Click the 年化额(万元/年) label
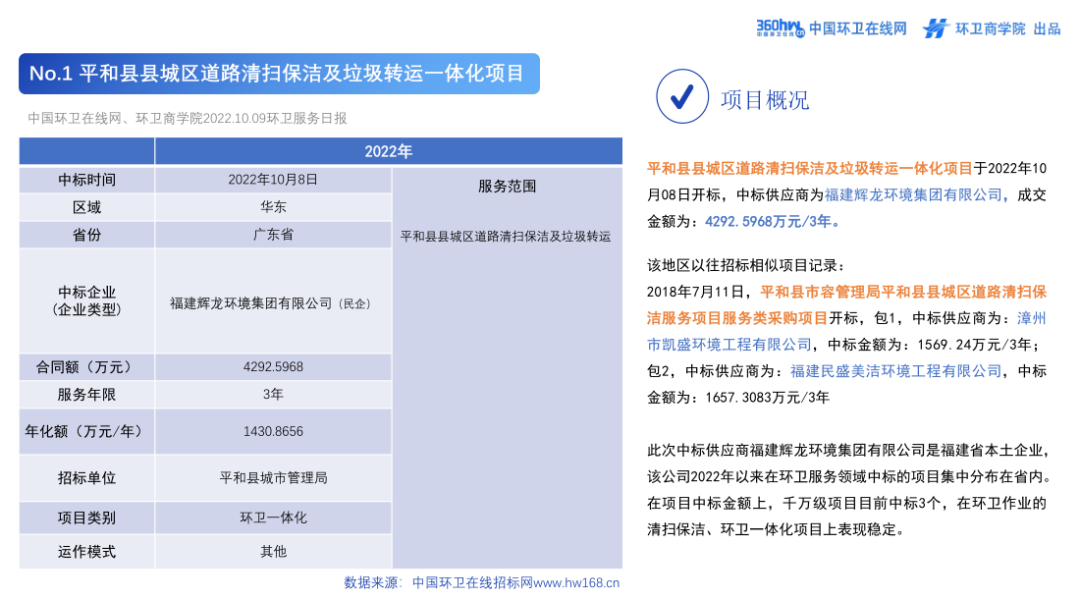This screenshot has width=1080, height=599. [x=87, y=432]
